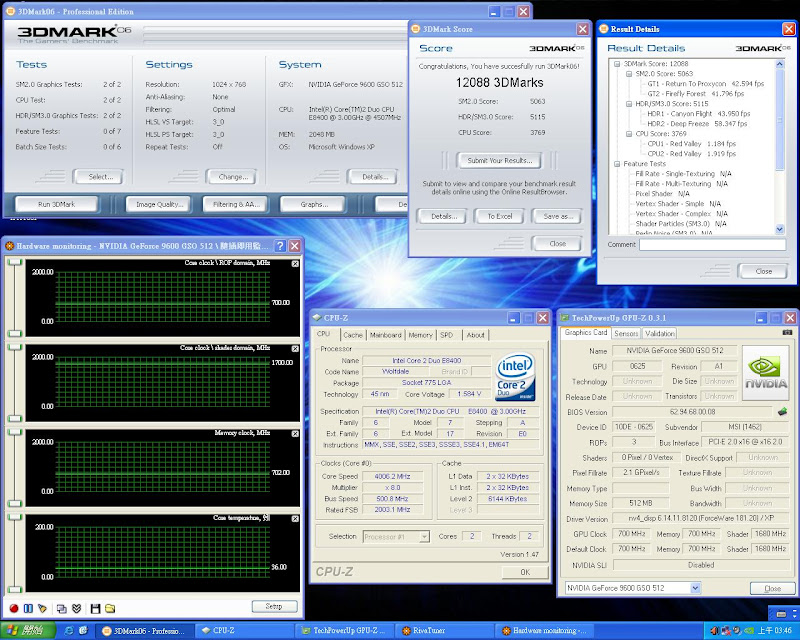Click the 3DMark Score window title icon
Viewport: 800px width, 640px height.
coord(416,29)
